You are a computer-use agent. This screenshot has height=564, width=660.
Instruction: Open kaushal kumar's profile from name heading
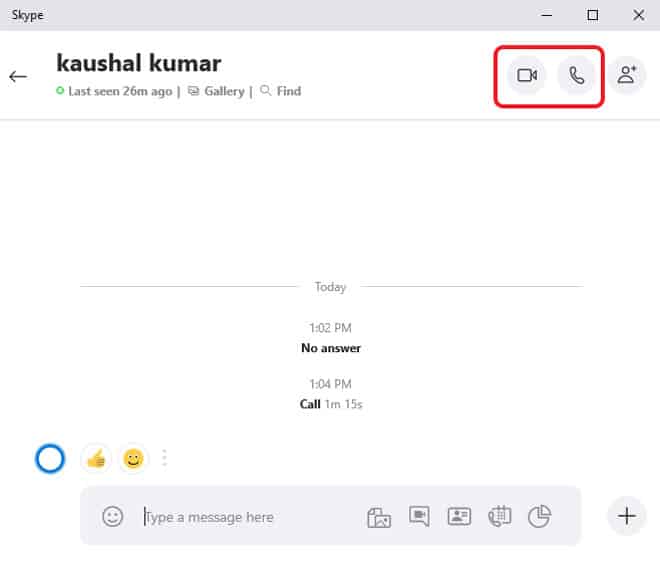point(139,63)
